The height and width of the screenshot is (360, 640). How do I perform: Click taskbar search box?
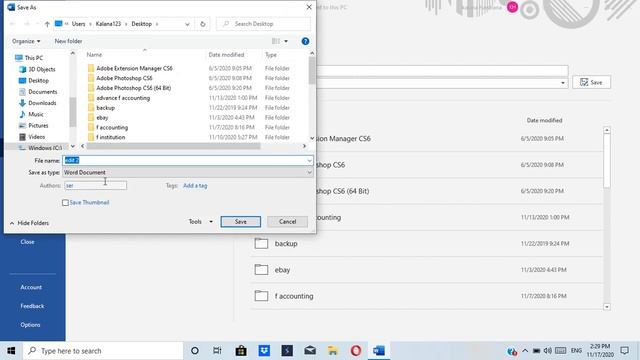point(103,351)
